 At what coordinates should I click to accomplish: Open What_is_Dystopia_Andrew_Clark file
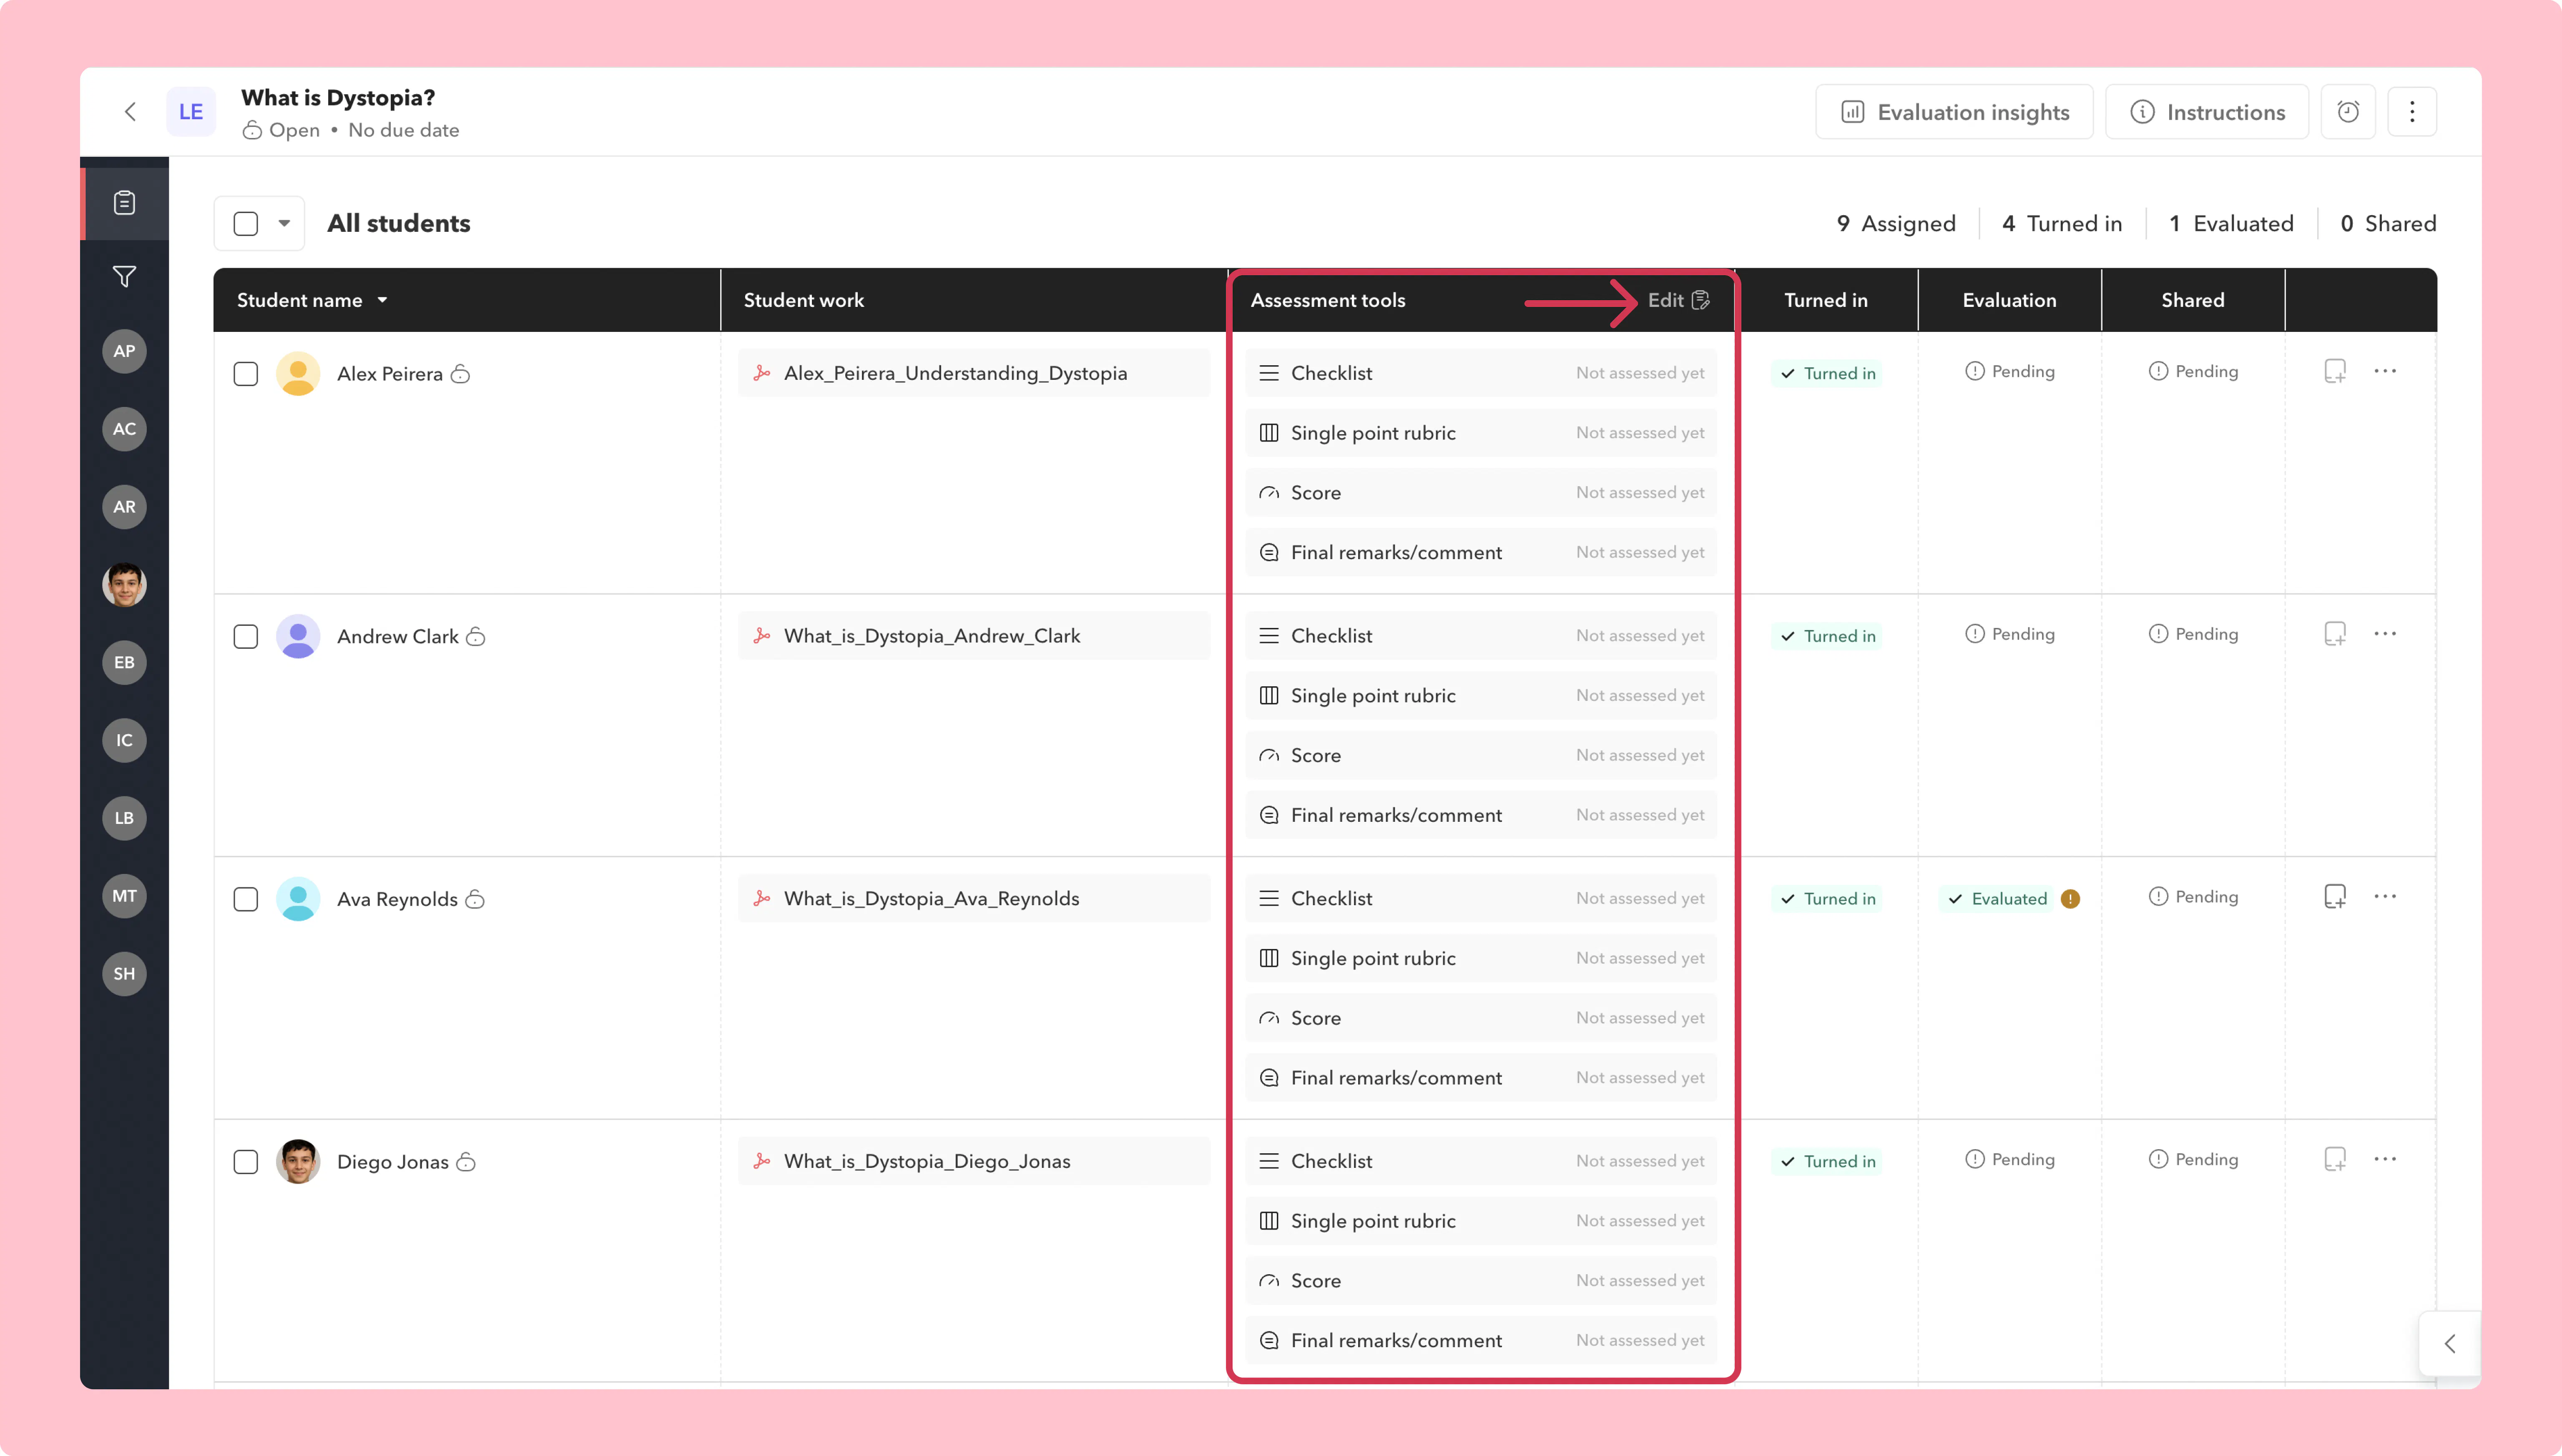pyautogui.click(x=974, y=636)
